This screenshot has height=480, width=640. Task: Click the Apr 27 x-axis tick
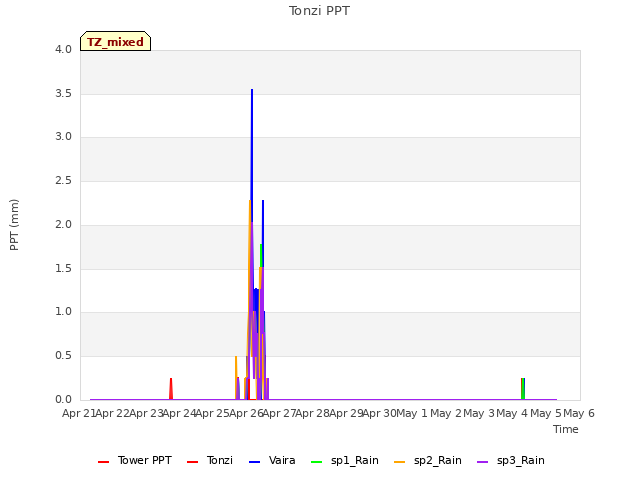coord(279,413)
